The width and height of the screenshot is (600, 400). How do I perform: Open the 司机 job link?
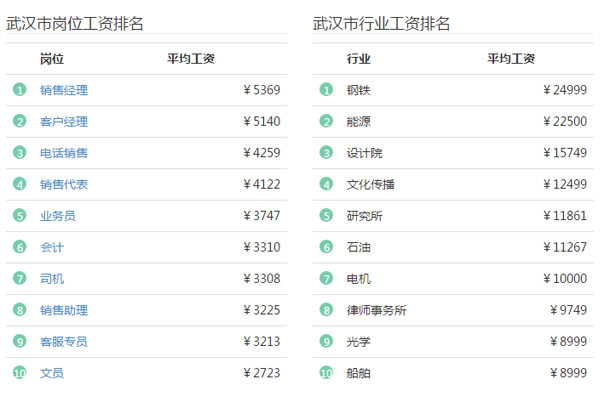pos(52,279)
